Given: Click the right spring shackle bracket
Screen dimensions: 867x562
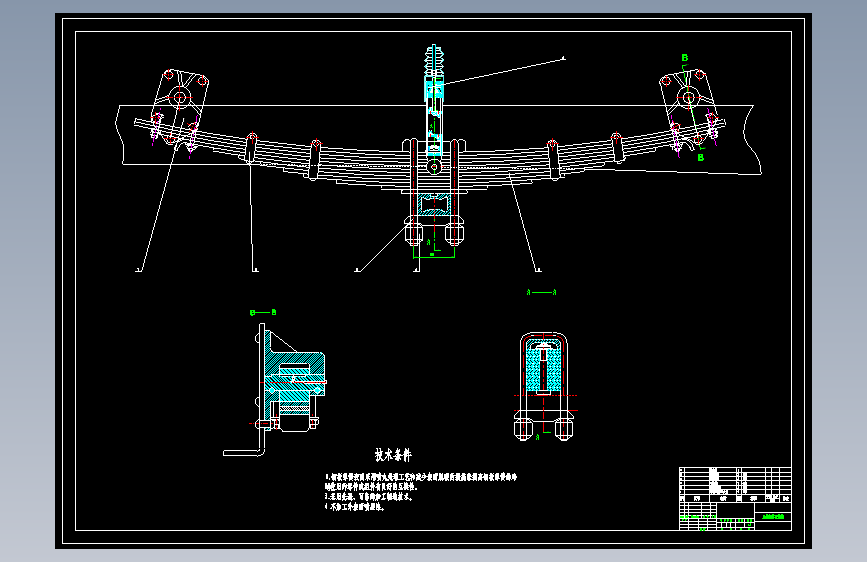Looking at the screenshot, I should click(690, 108).
